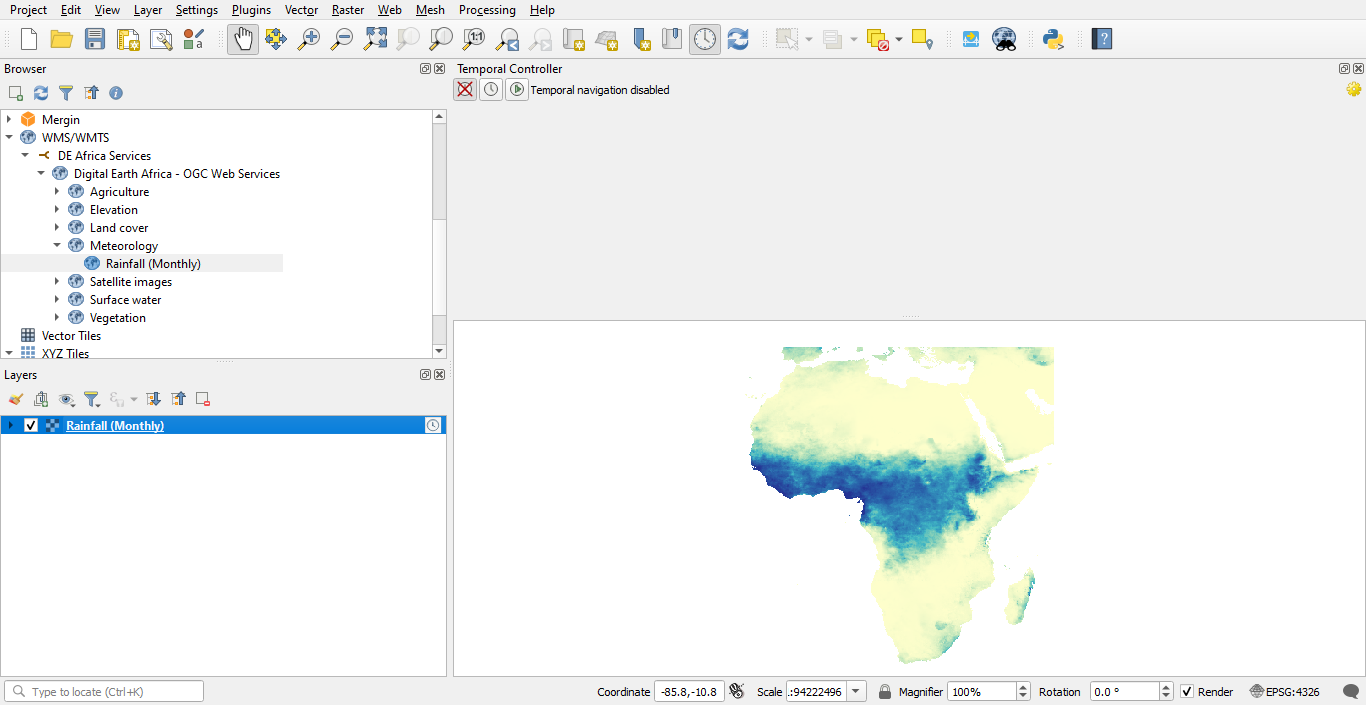Select the Pan Map tool
Image resolution: width=1366 pixels, height=705 pixels.
click(x=242, y=39)
